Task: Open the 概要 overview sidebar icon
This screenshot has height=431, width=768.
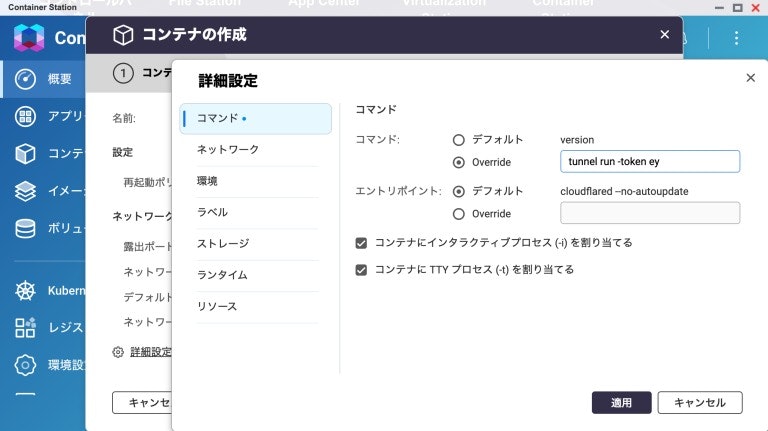Action: point(25,79)
